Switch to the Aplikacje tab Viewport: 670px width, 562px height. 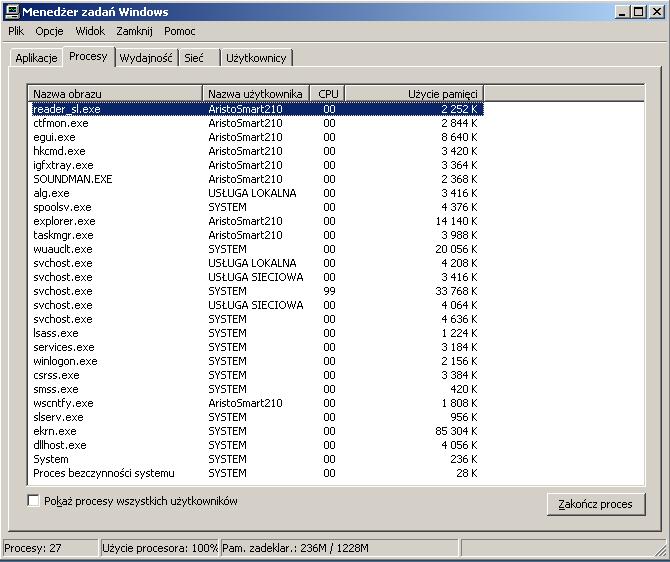coord(36,58)
